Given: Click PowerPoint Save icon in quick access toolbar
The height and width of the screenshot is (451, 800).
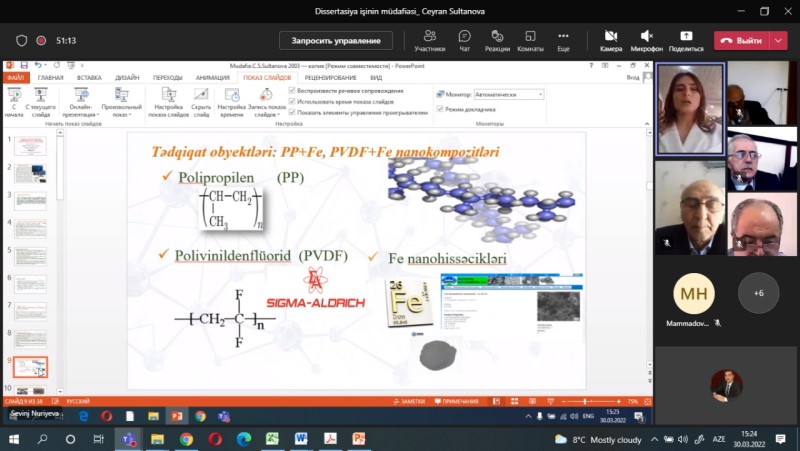Looking at the screenshot, I should coord(24,65).
